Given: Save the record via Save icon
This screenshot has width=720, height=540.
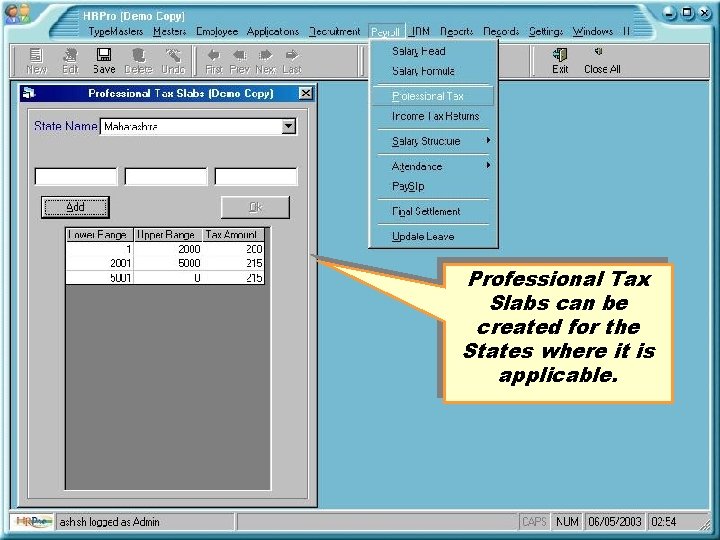Looking at the screenshot, I should tap(104, 61).
